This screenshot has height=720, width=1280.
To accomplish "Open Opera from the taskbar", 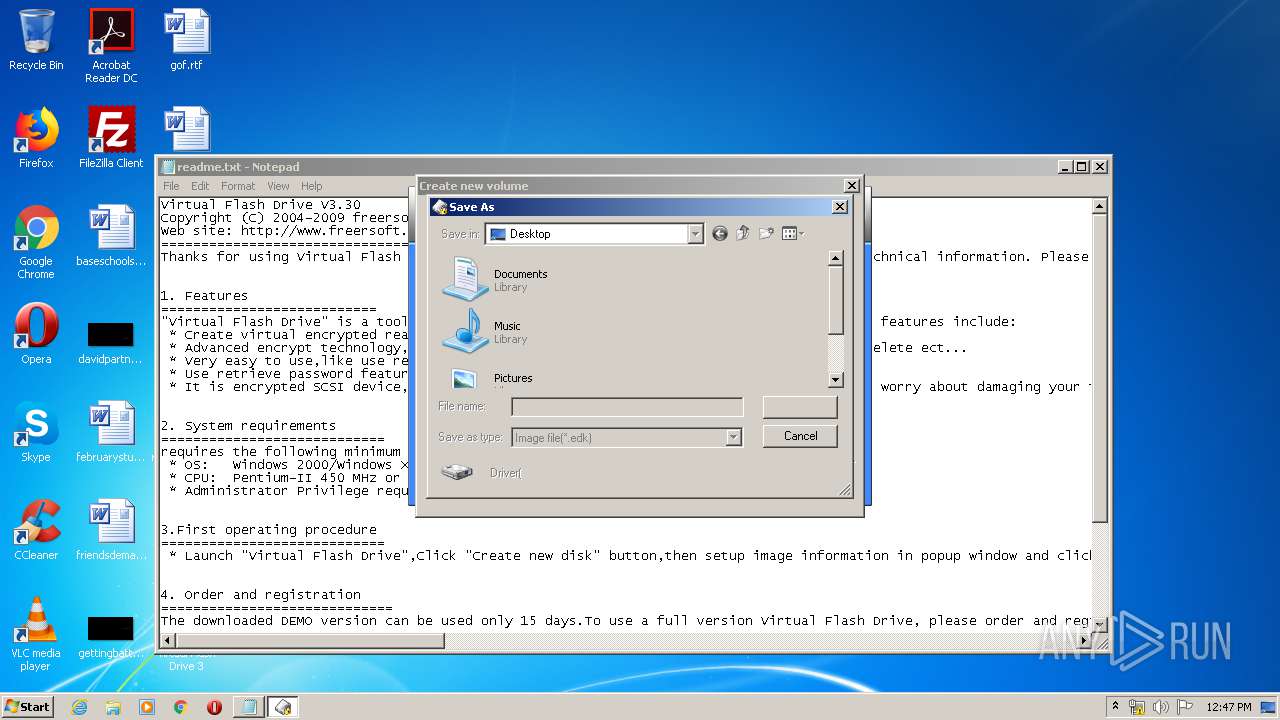I will (x=214, y=707).
